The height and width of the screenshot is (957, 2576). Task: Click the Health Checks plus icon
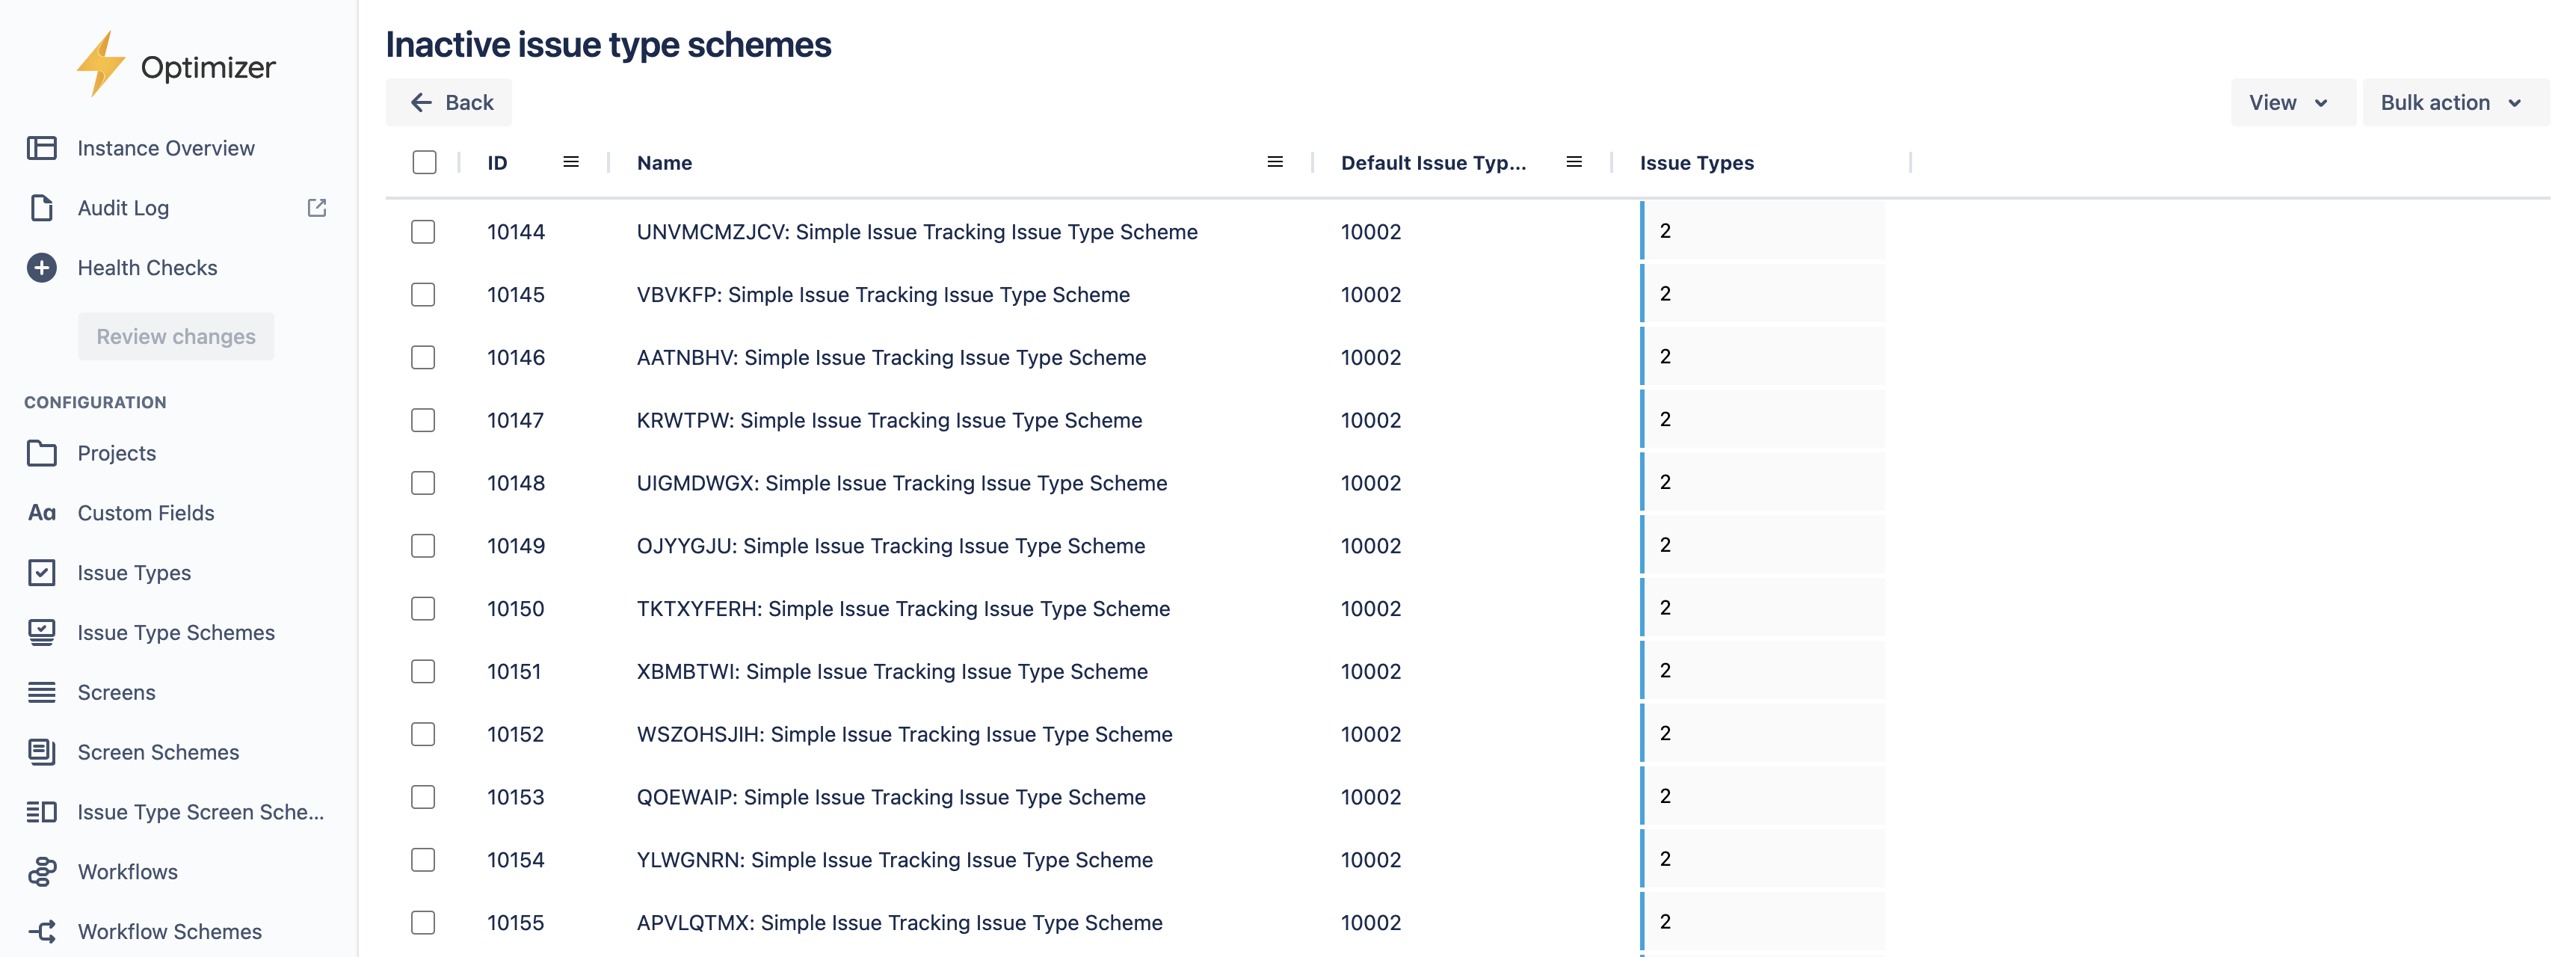tap(41, 268)
